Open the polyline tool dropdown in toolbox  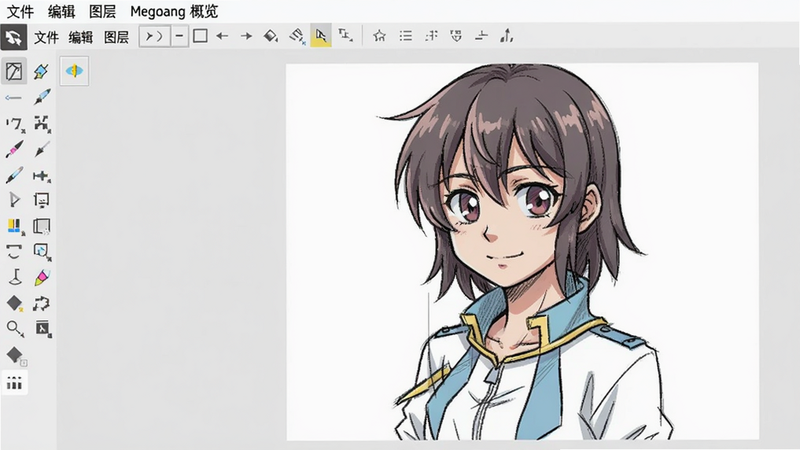click(15, 124)
